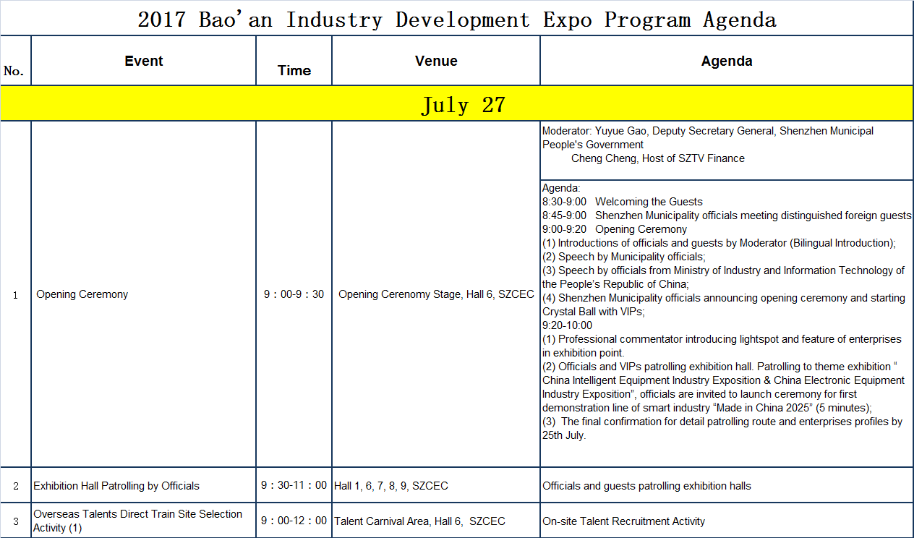Click 'Cheng Cheng, Host of SZTV Finance' line
915x538 pixels.
658,158
